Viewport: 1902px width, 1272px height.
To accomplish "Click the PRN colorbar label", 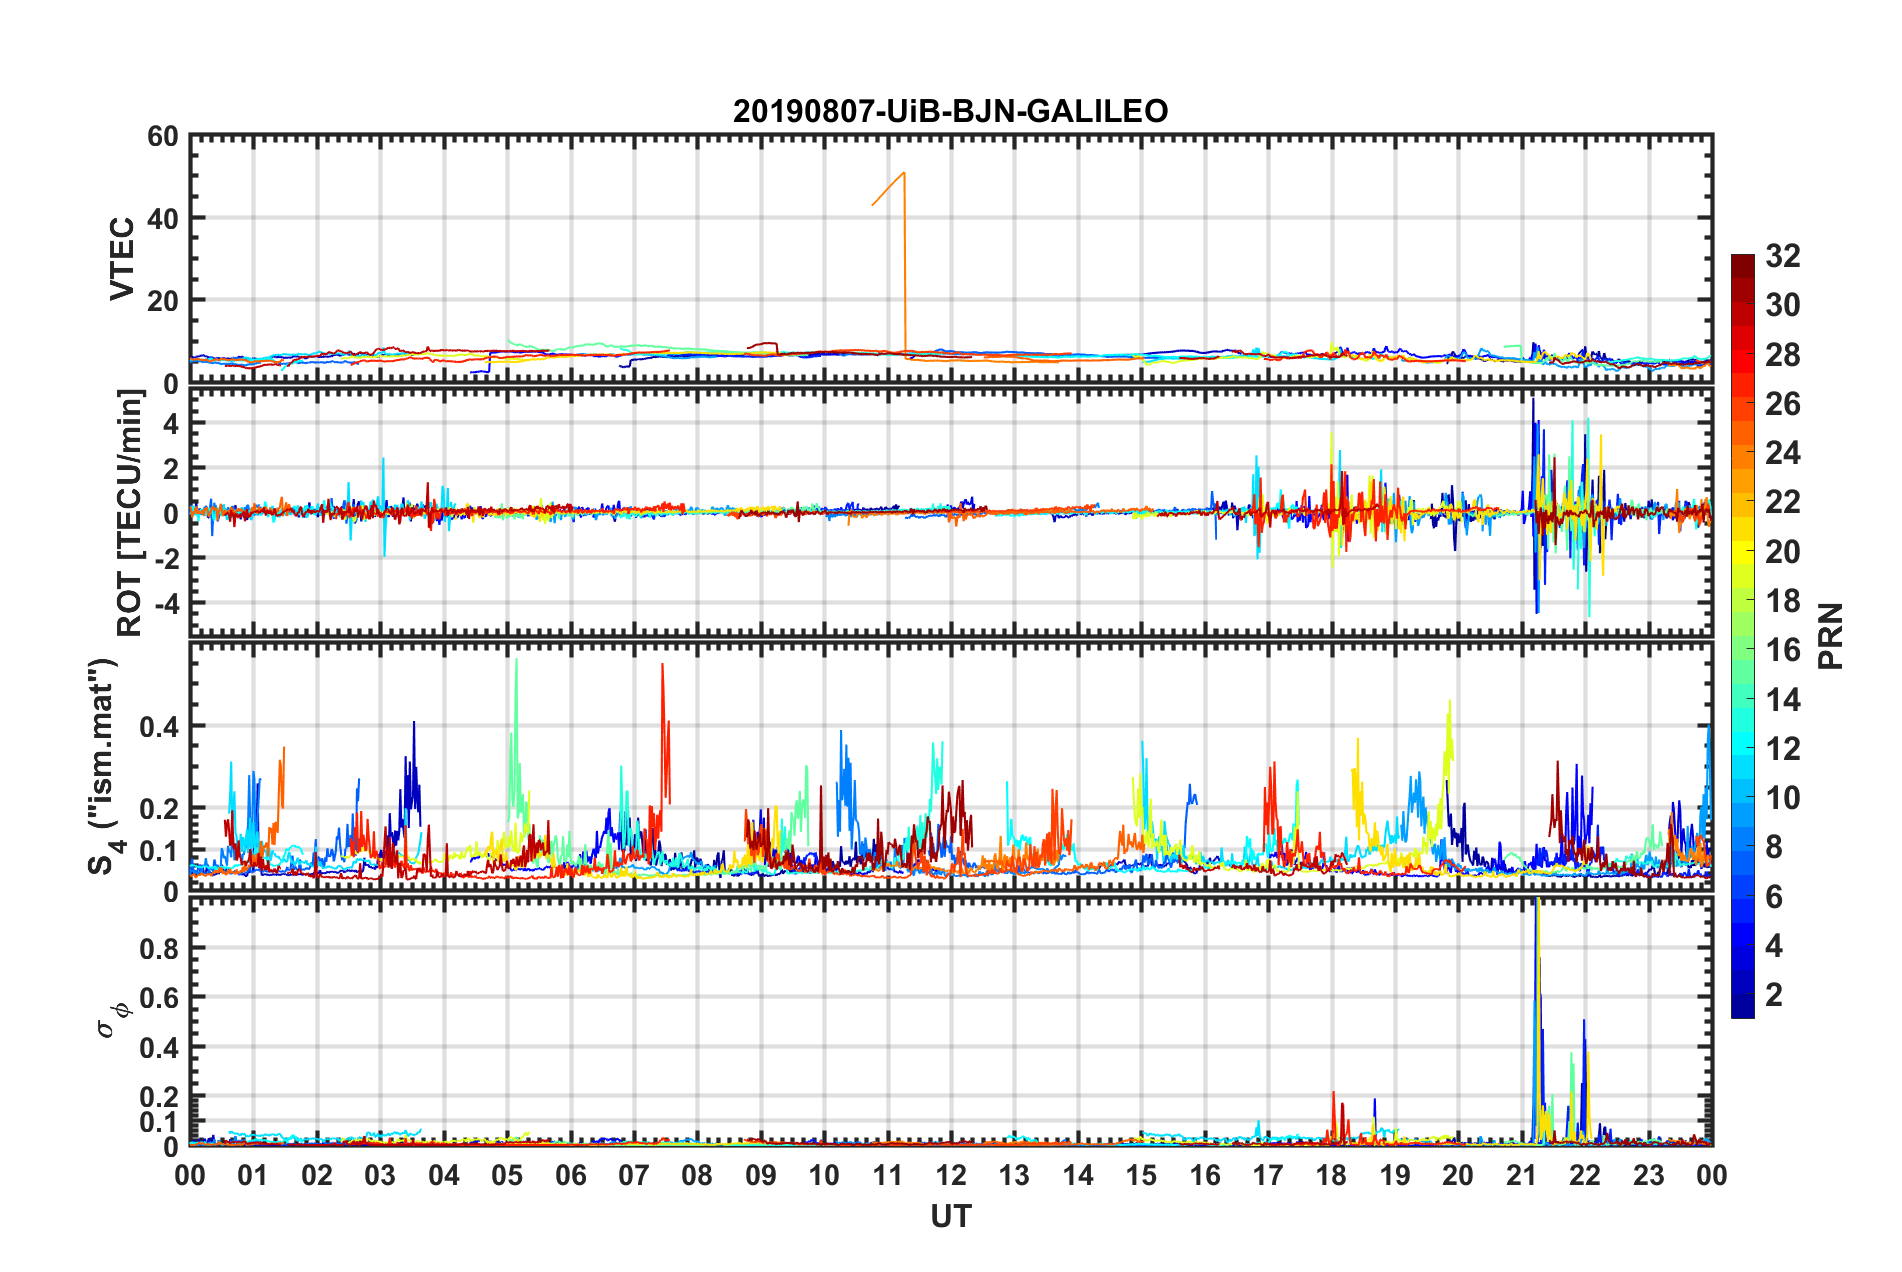I will tap(1831, 636).
